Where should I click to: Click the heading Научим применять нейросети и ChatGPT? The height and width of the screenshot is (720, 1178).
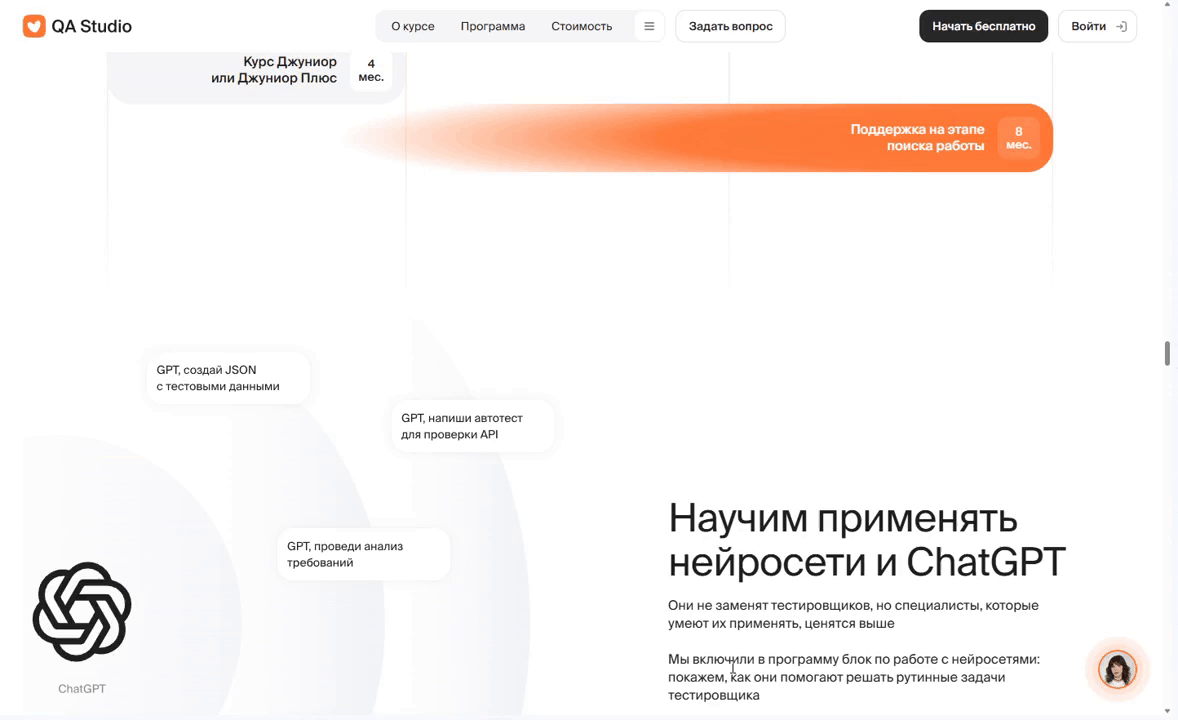(x=867, y=540)
